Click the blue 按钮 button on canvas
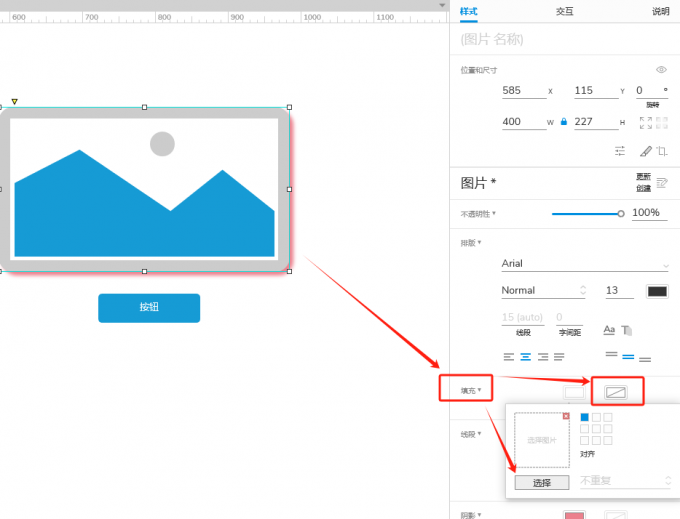680x519 pixels. (149, 308)
